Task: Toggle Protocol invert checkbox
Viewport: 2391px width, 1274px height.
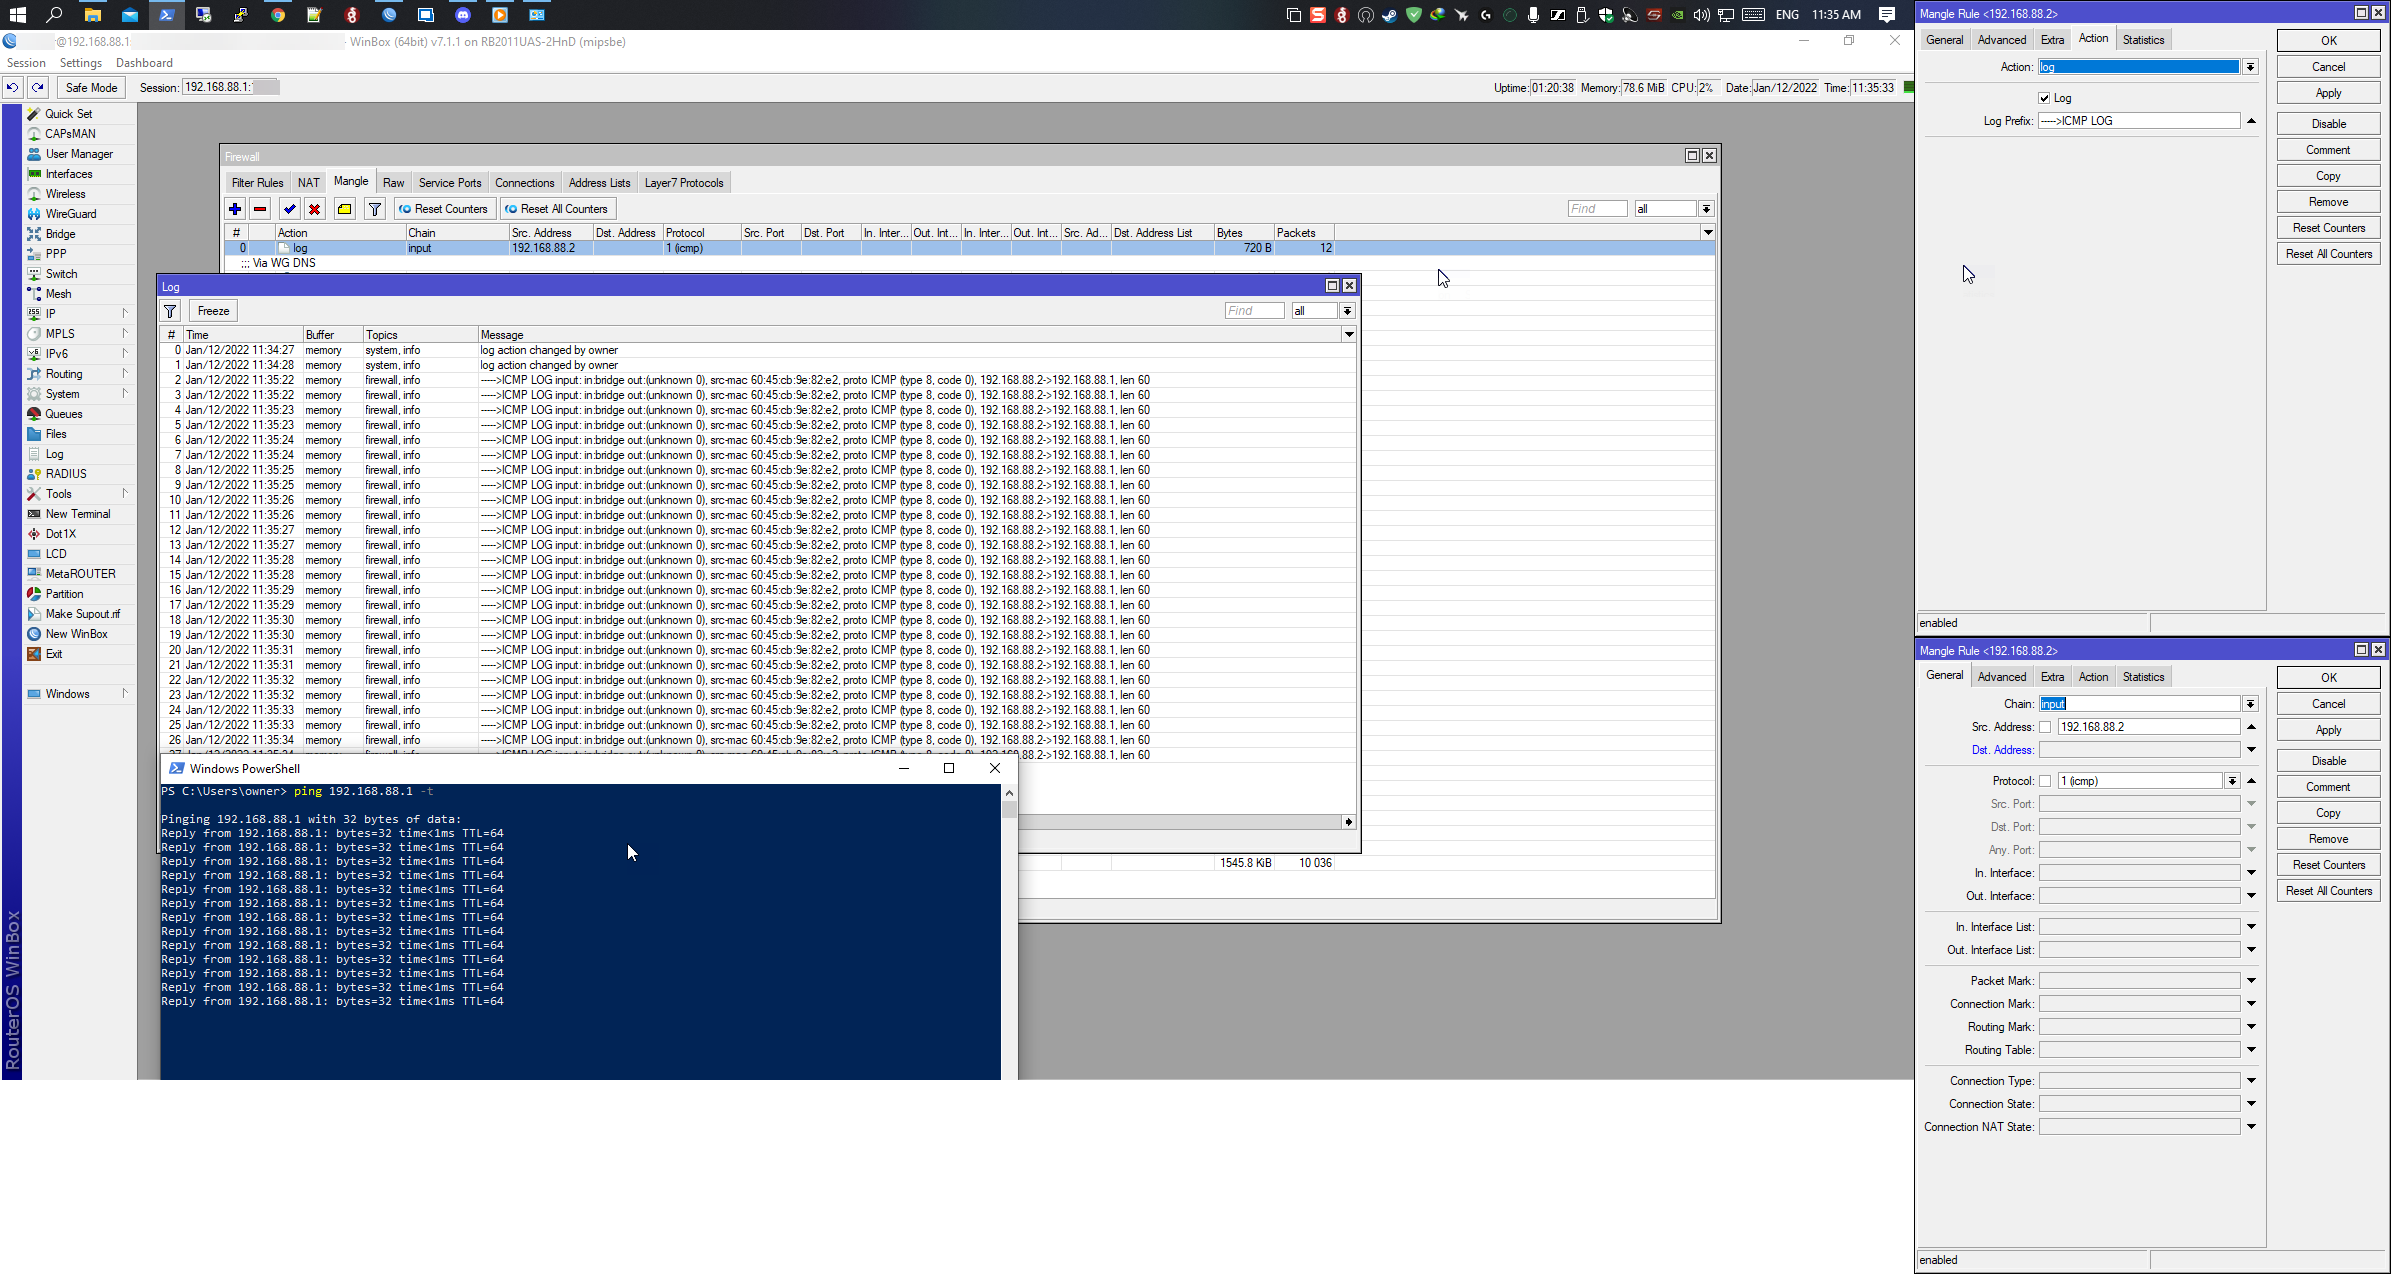Action: click(2045, 781)
